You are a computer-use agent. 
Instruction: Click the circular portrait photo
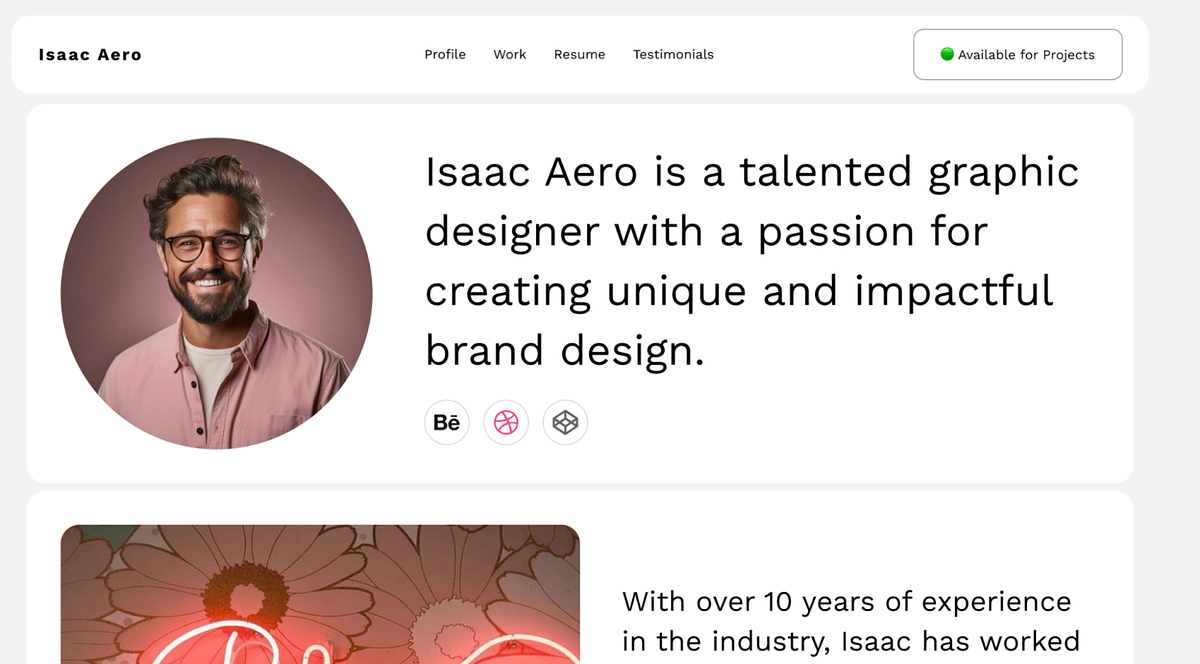tap(216, 293)
